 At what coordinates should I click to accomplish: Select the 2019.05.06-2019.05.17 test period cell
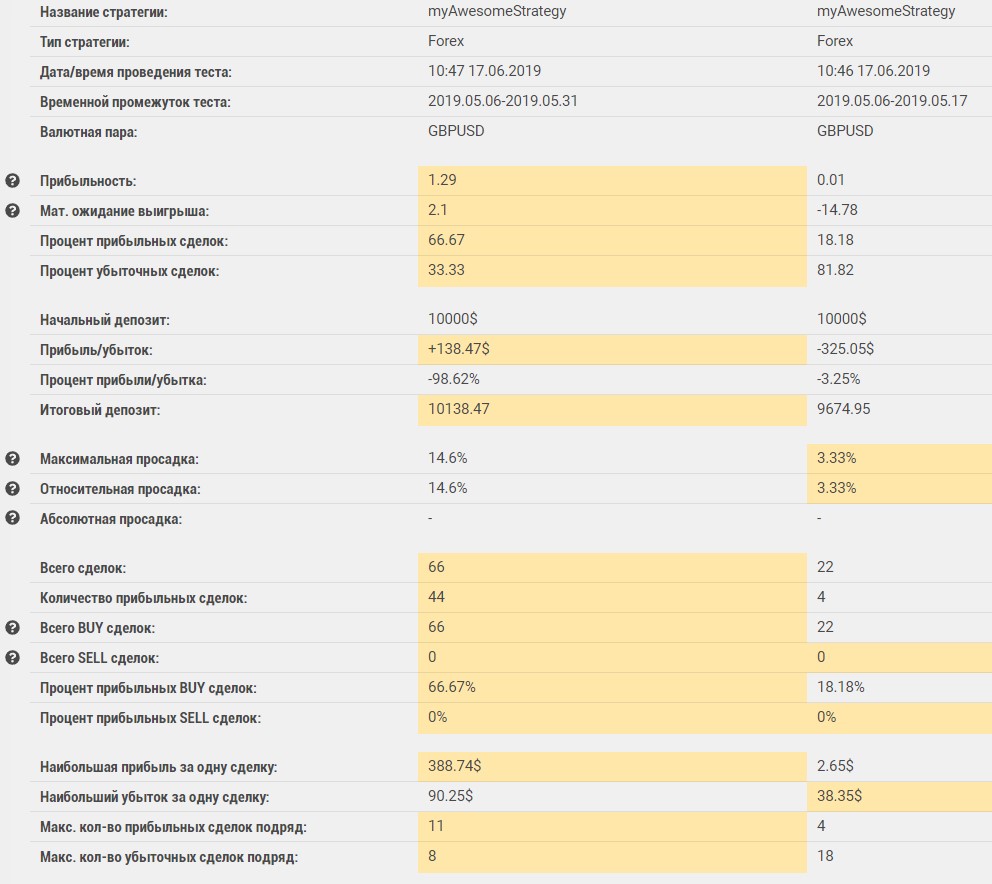(892, 101)
